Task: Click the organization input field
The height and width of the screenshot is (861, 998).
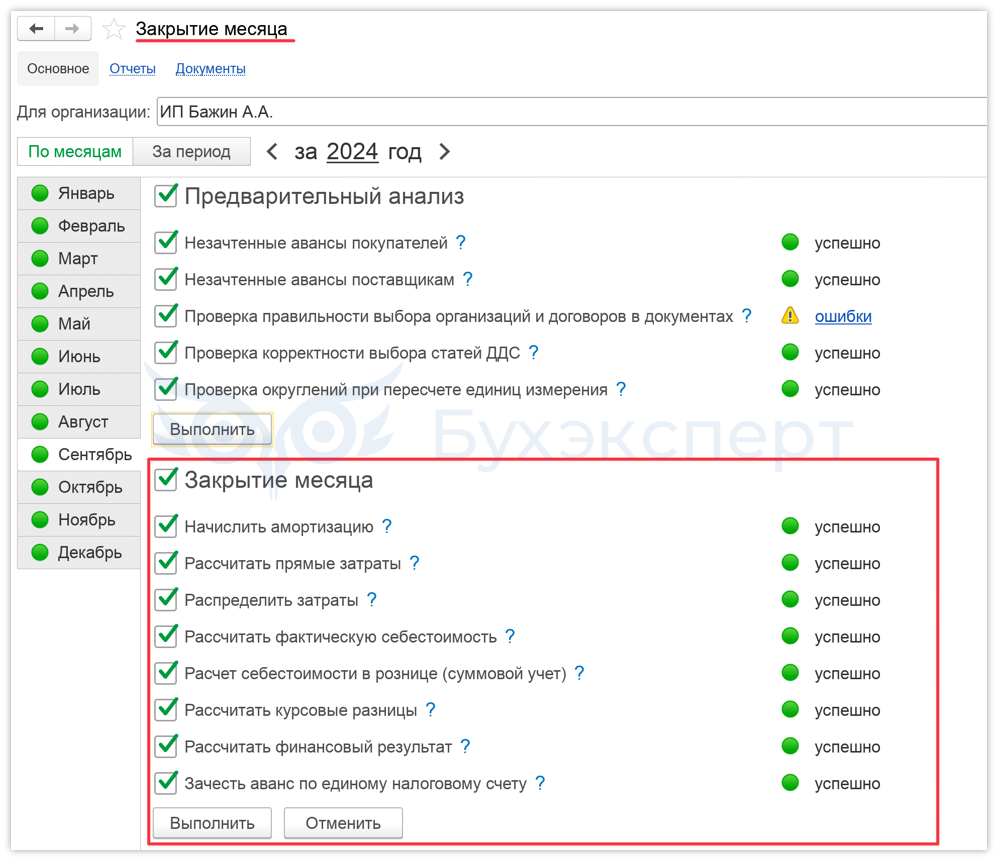Action: click(x=570, y=112)
